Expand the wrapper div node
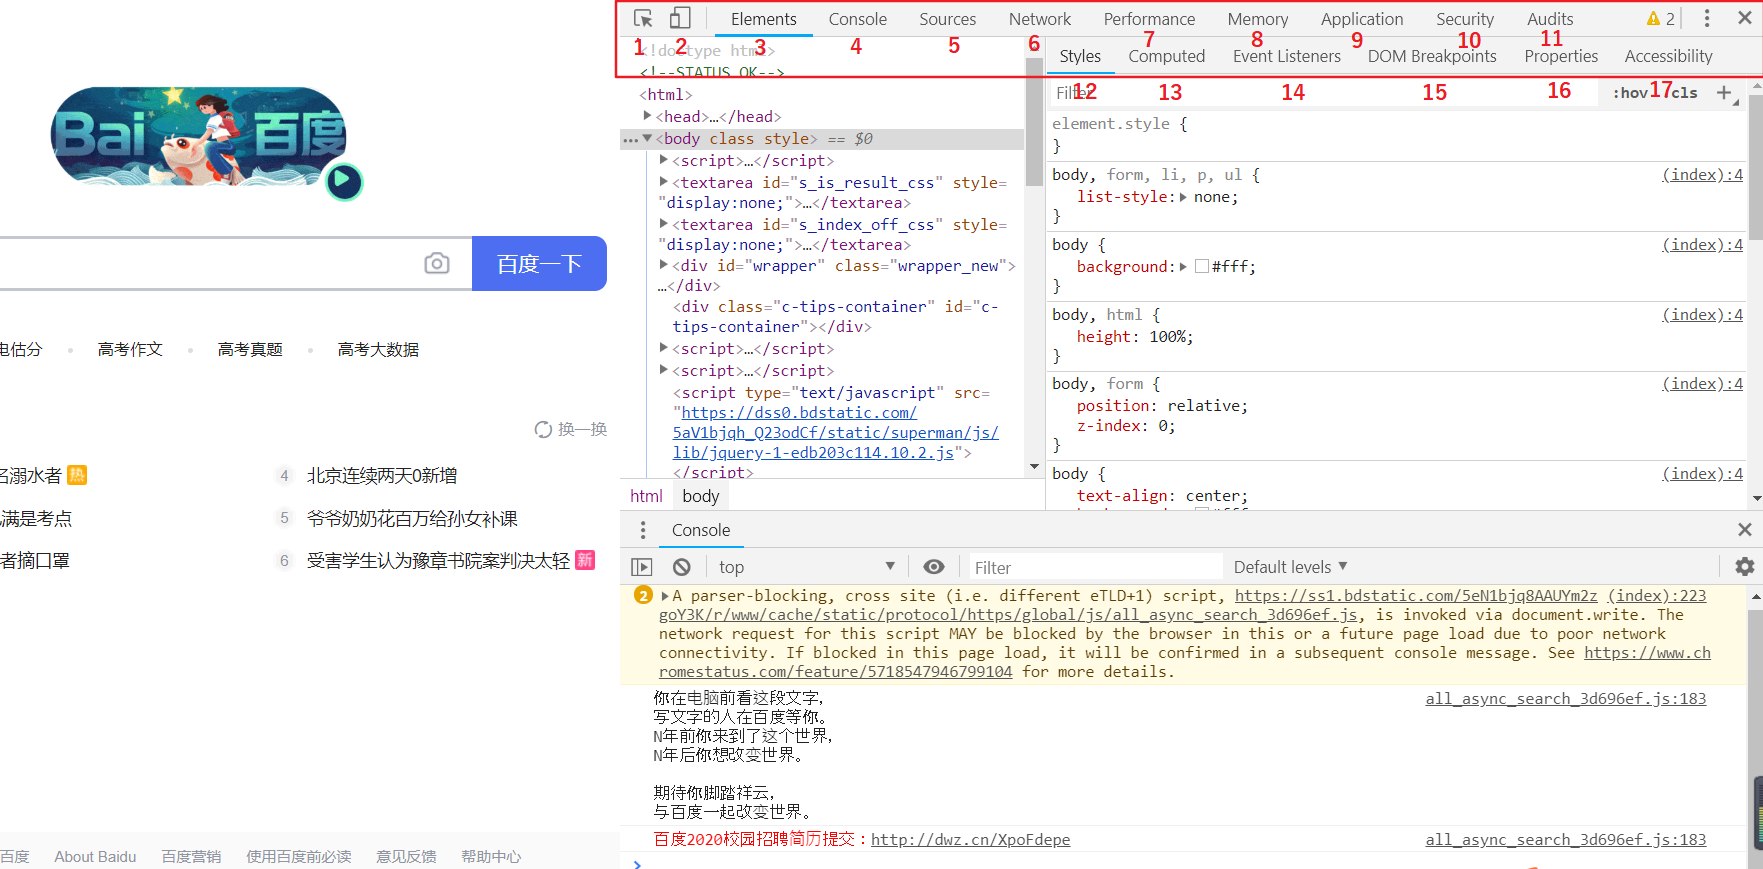Image resolution: width=1763 pixels, height=869 pixels. tap(664, 265)
